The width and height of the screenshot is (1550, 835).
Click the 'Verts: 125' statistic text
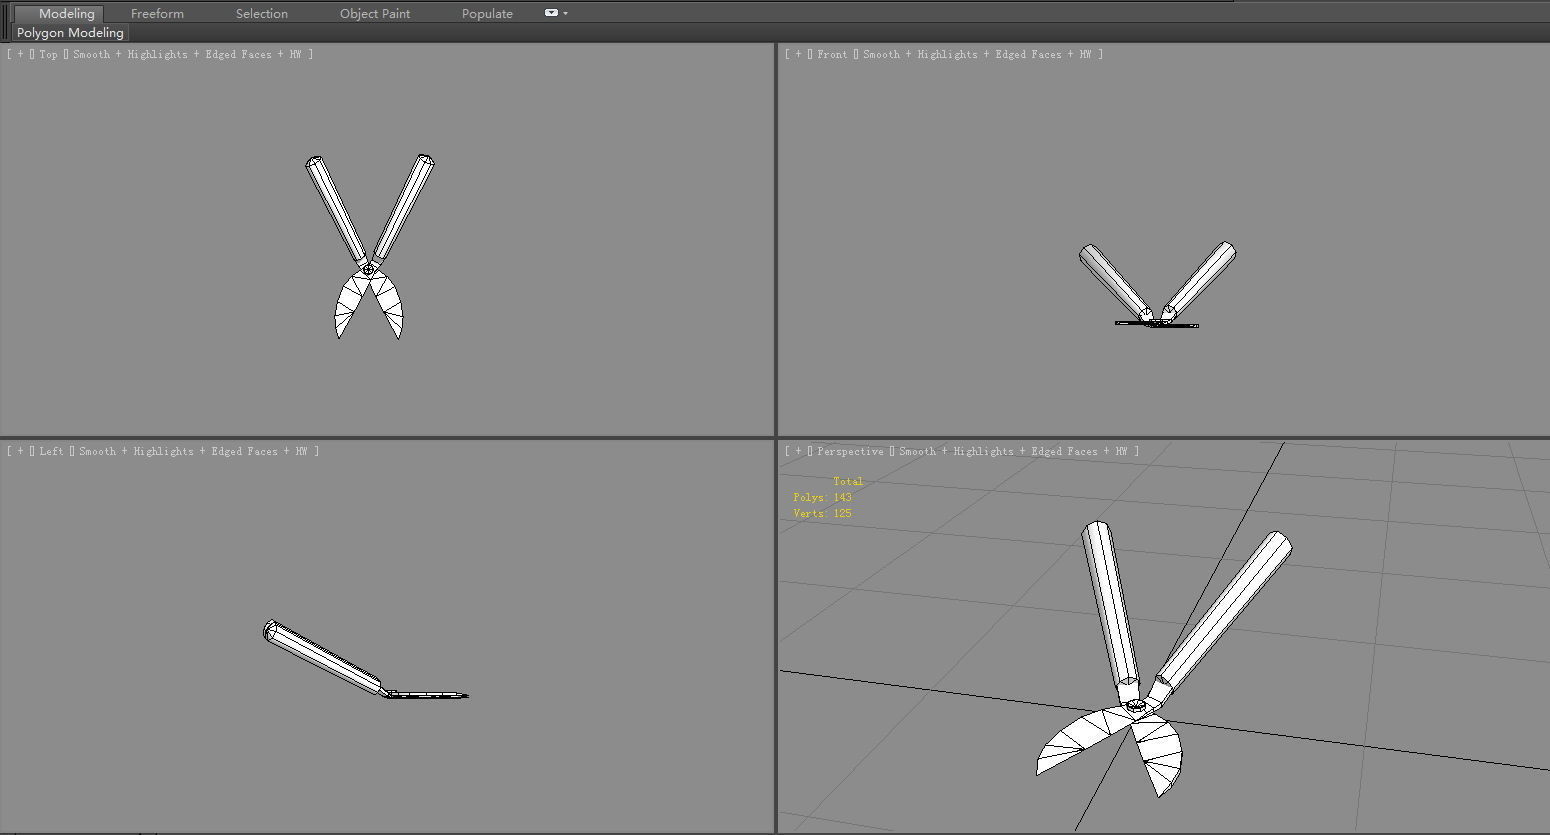(x=822, y=513)
